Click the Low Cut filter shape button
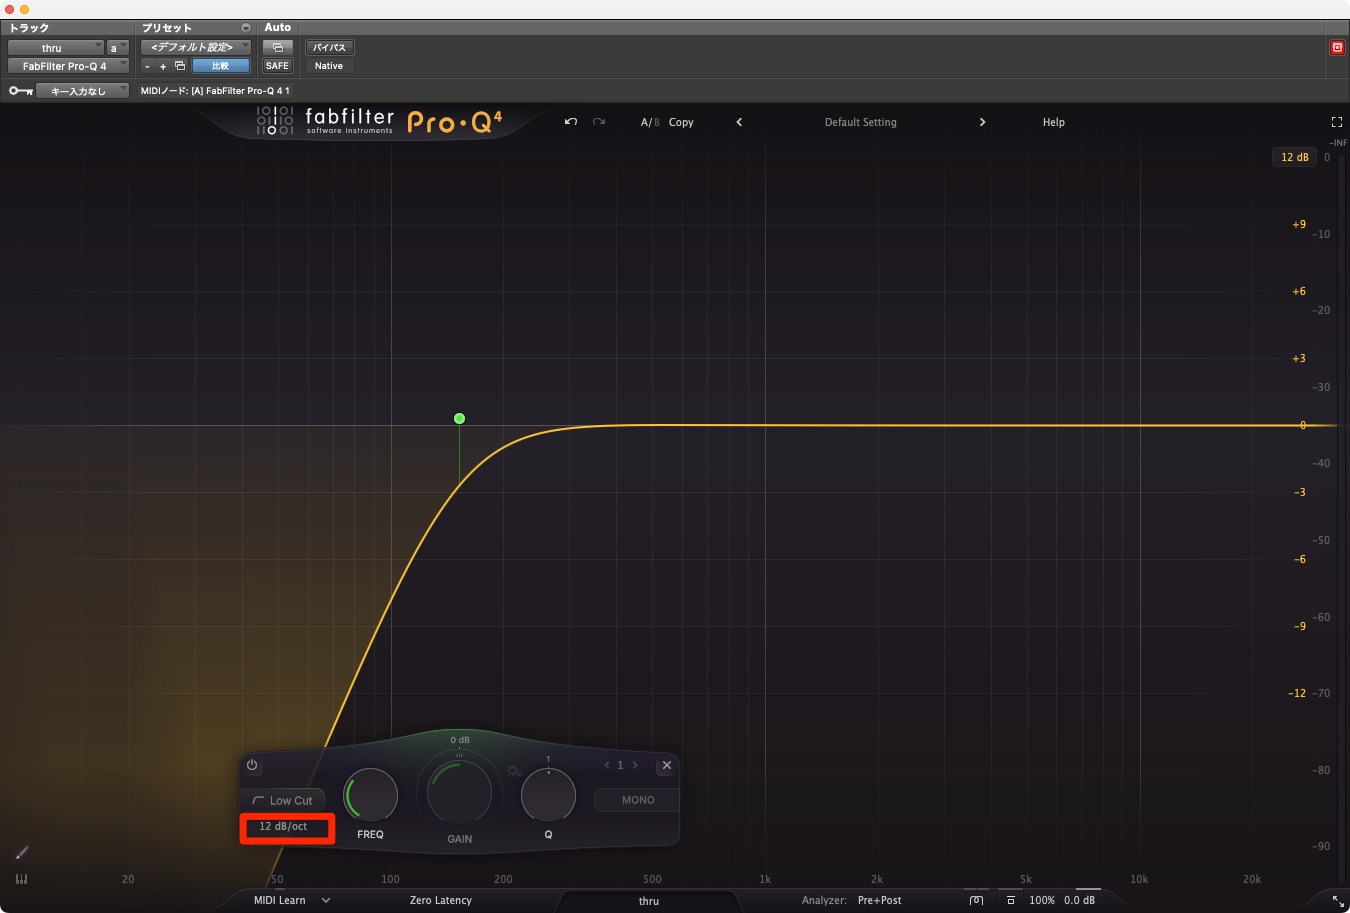The image size is (1350, 913). (x=282, y=800)
